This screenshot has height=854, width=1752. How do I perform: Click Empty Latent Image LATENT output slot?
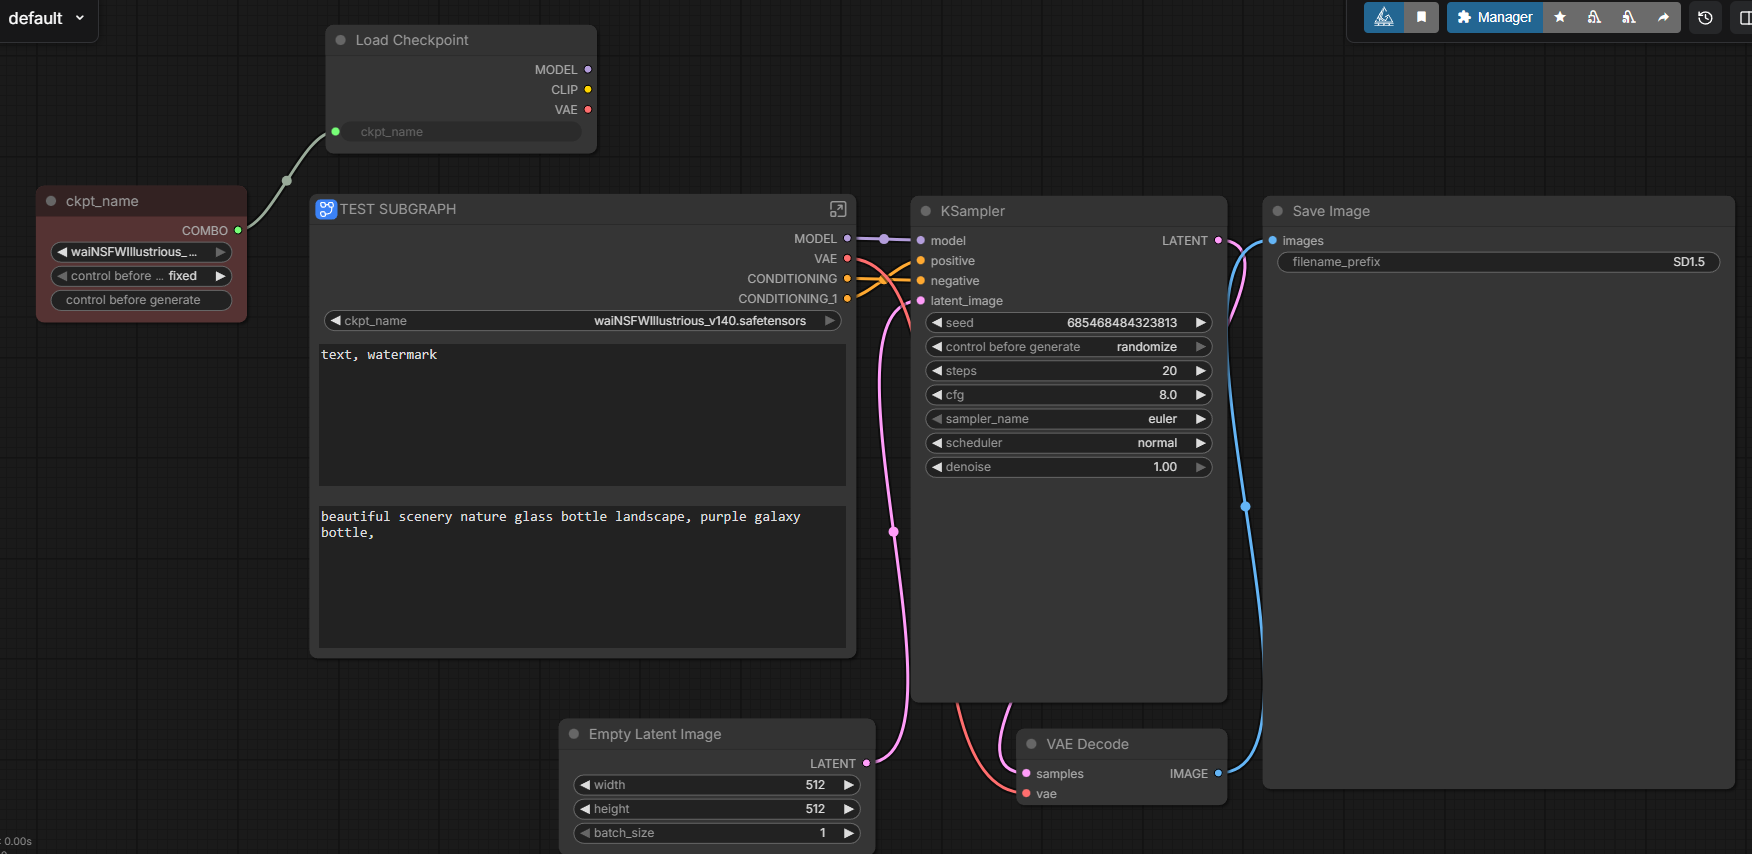click(866, 763)
